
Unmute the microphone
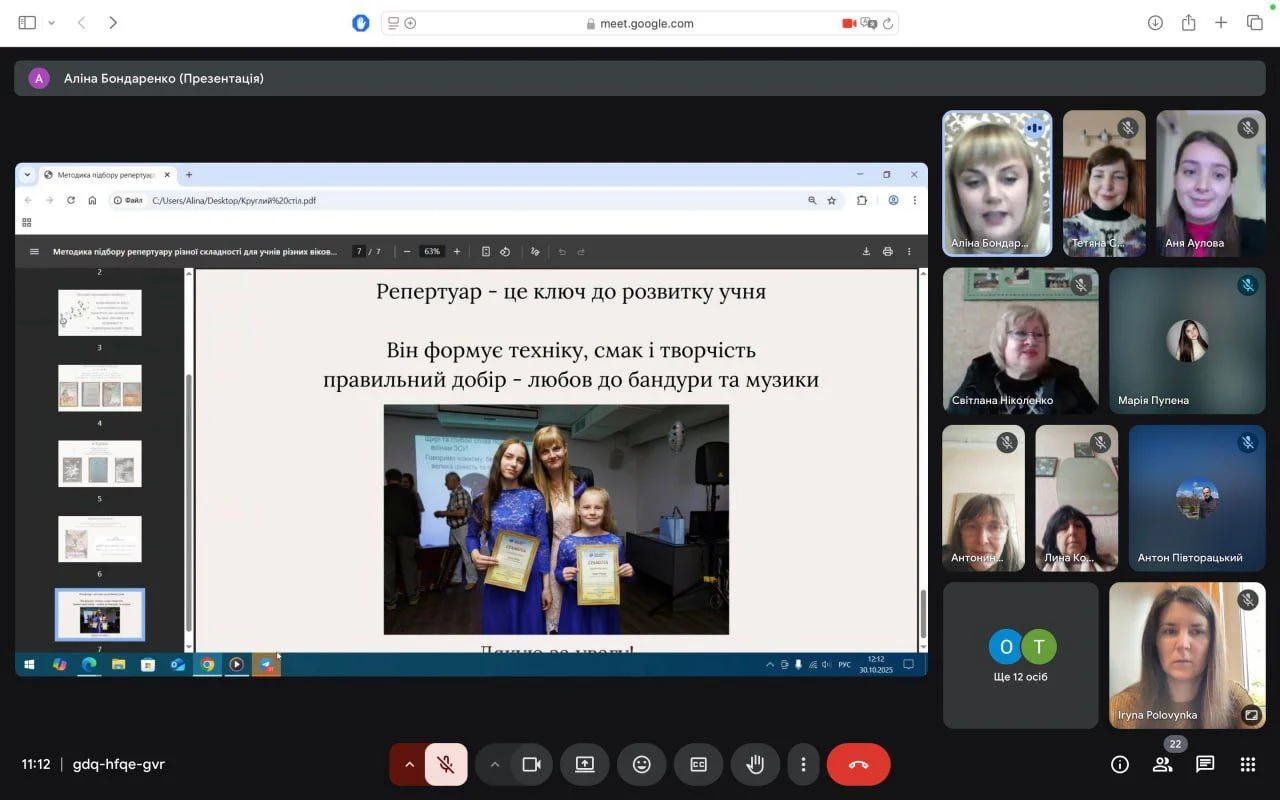(446, 765)
